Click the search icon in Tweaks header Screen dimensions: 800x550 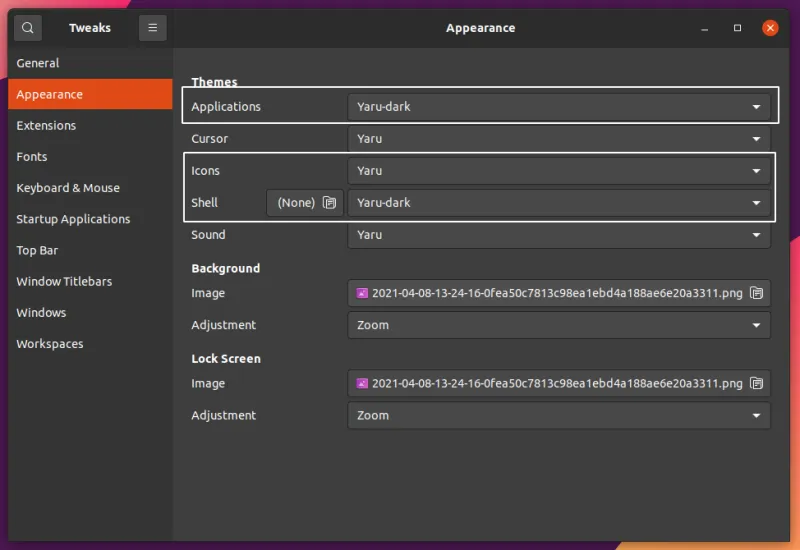click(x=28, y=28)
